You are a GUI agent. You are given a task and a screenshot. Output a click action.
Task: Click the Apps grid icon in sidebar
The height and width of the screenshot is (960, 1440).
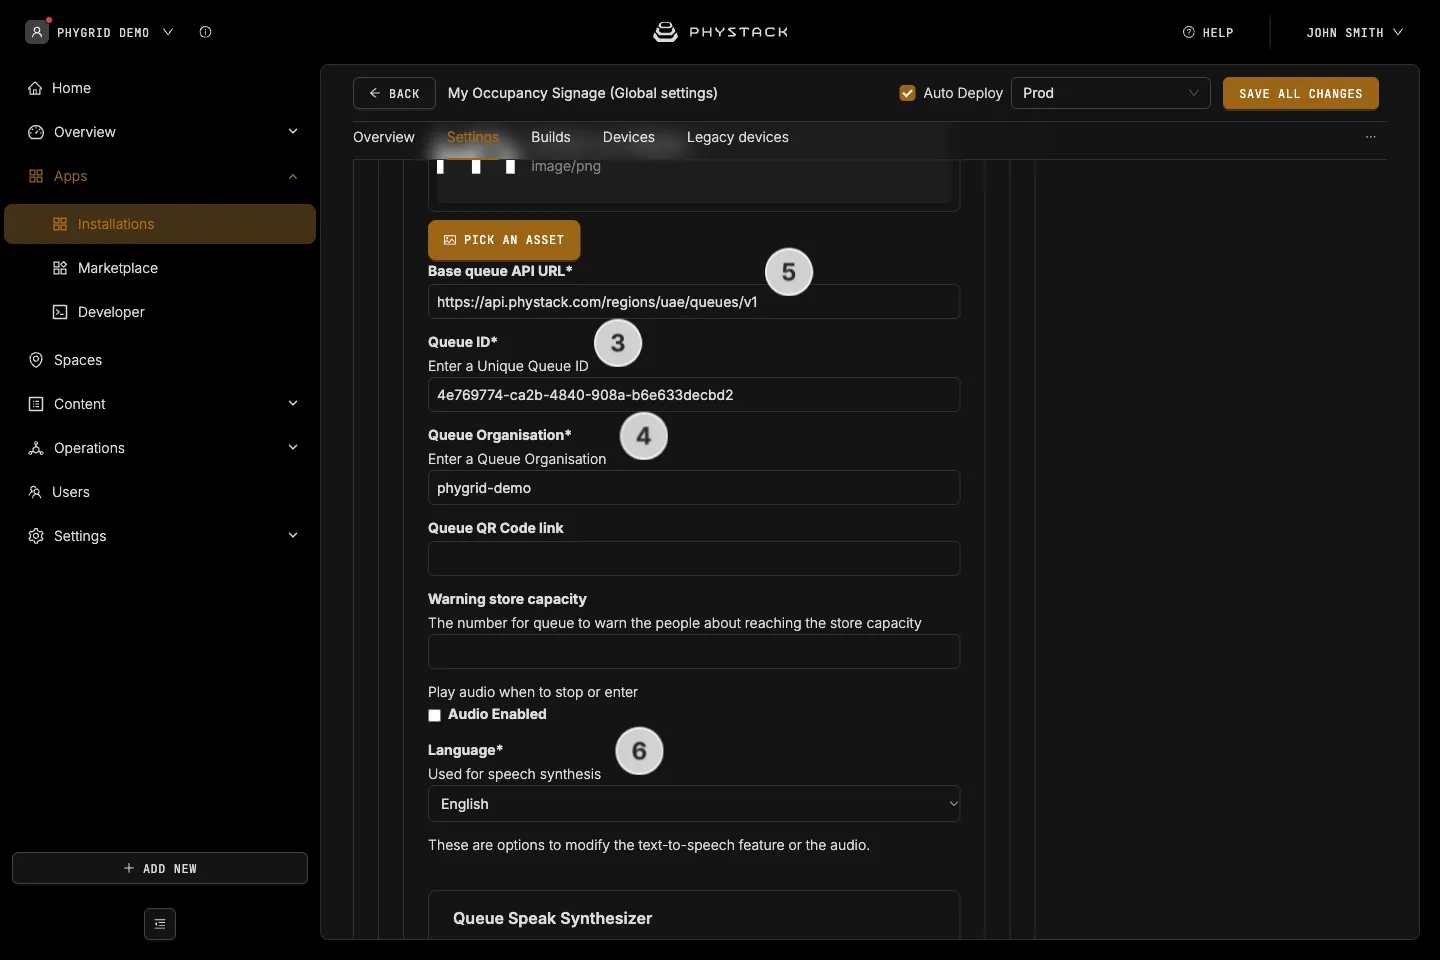36,176
